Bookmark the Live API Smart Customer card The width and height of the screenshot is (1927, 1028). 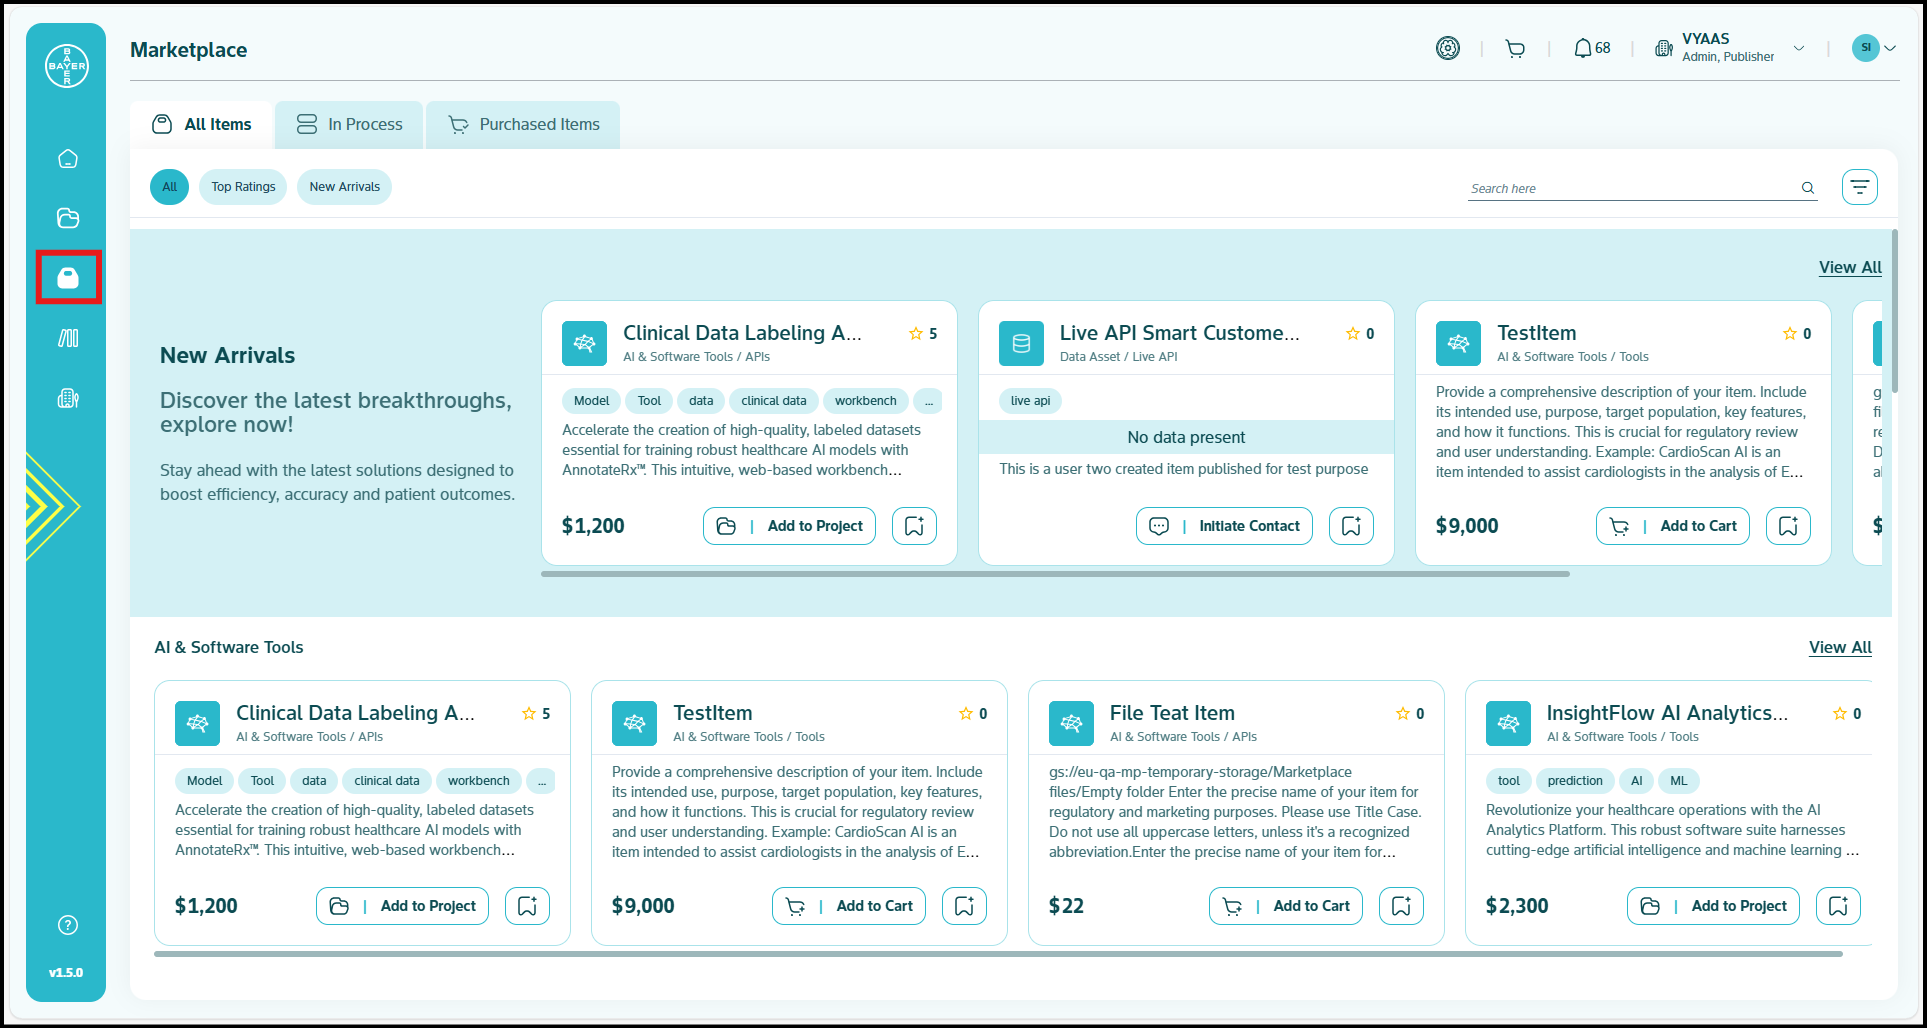1351,526
